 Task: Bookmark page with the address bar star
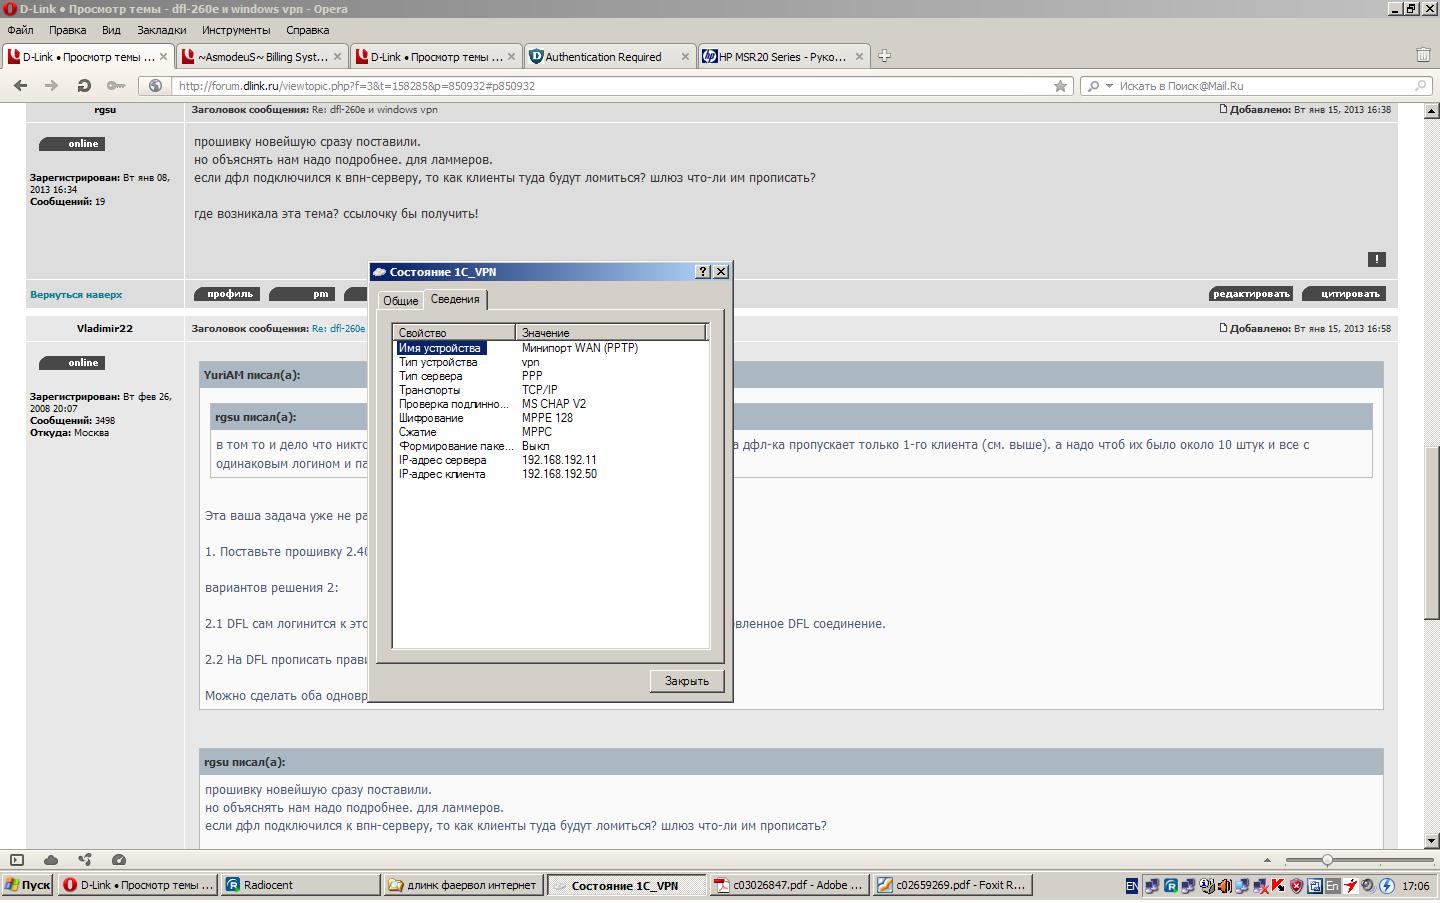1060,86
